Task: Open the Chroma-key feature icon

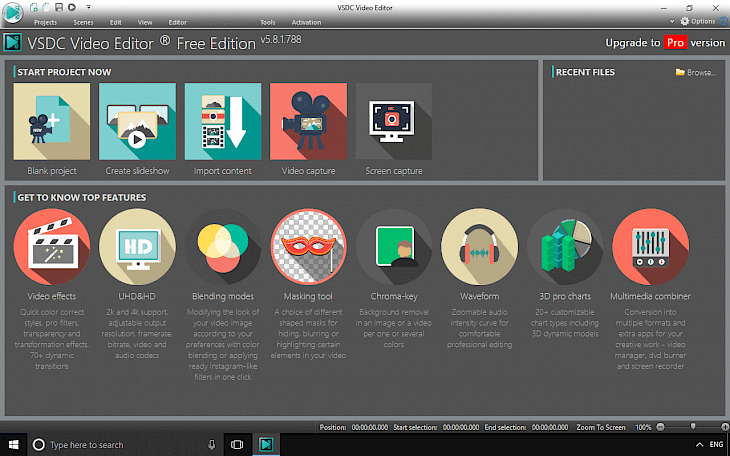Action: (x=394, y=247)
